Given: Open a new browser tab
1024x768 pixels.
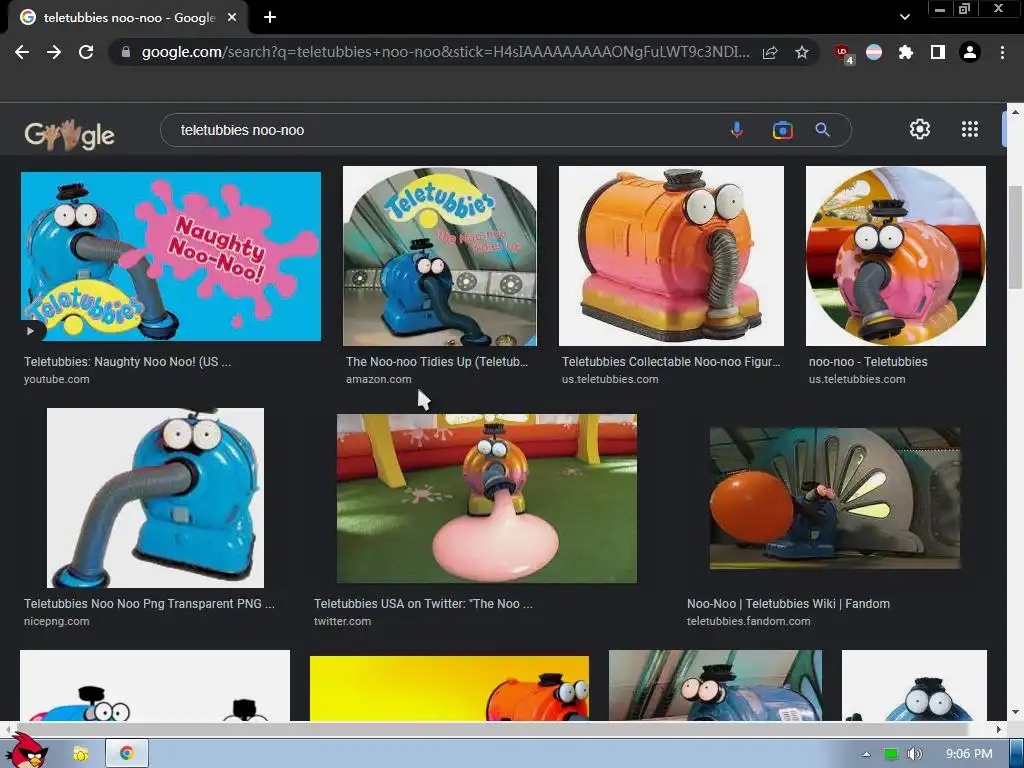Looking at the screenshot, I should click(270, 18).
